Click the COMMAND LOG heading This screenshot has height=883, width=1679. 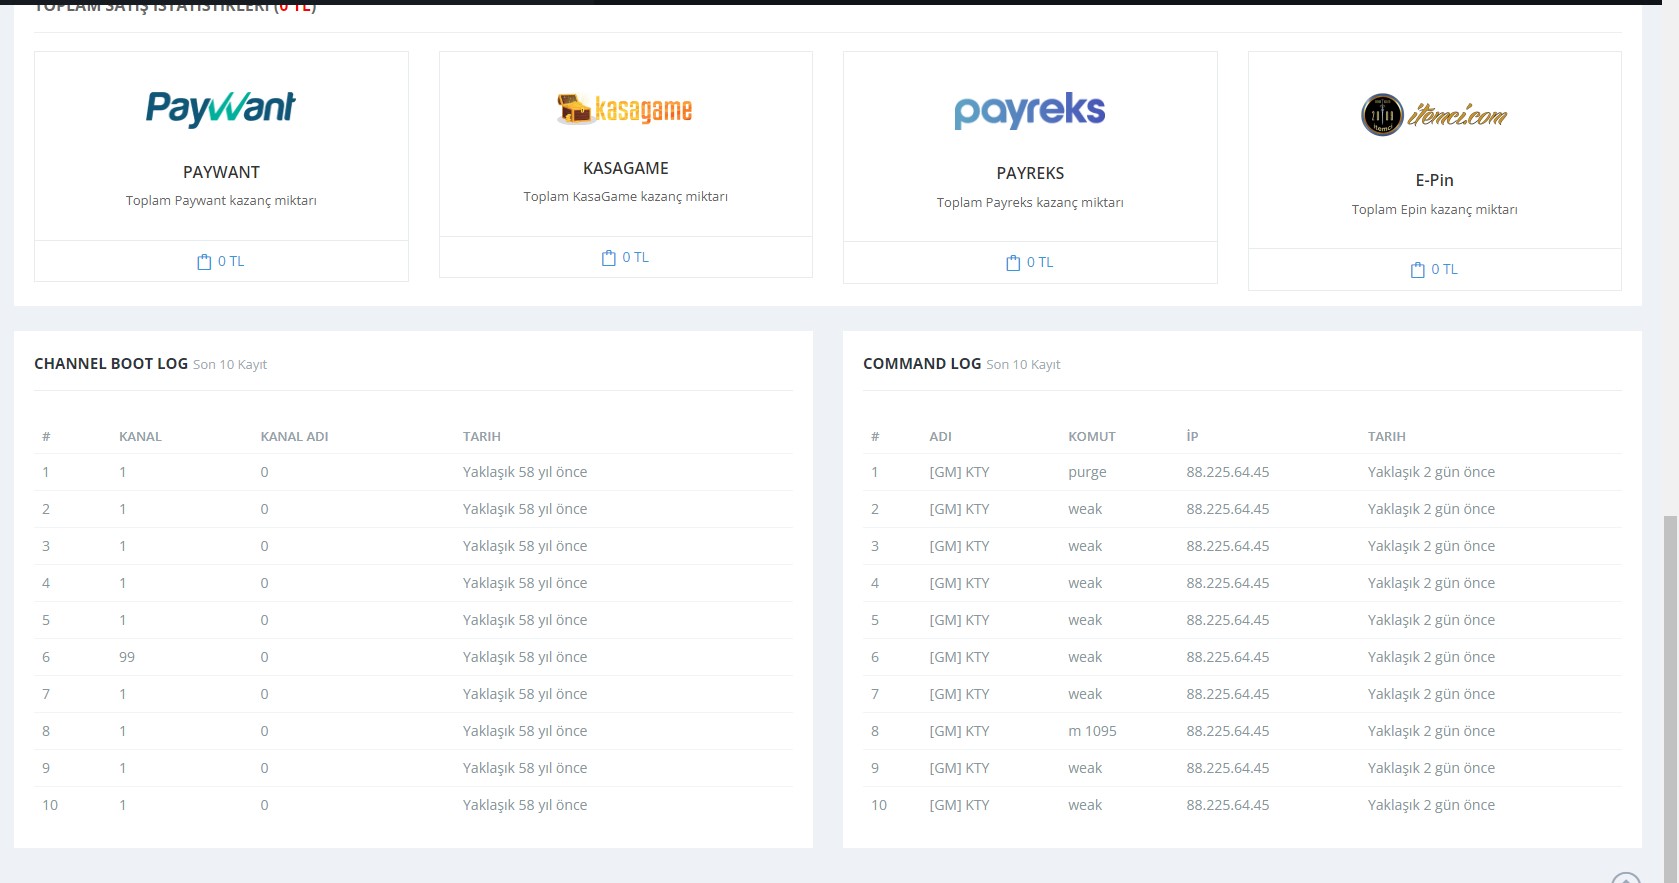[922, 364]
